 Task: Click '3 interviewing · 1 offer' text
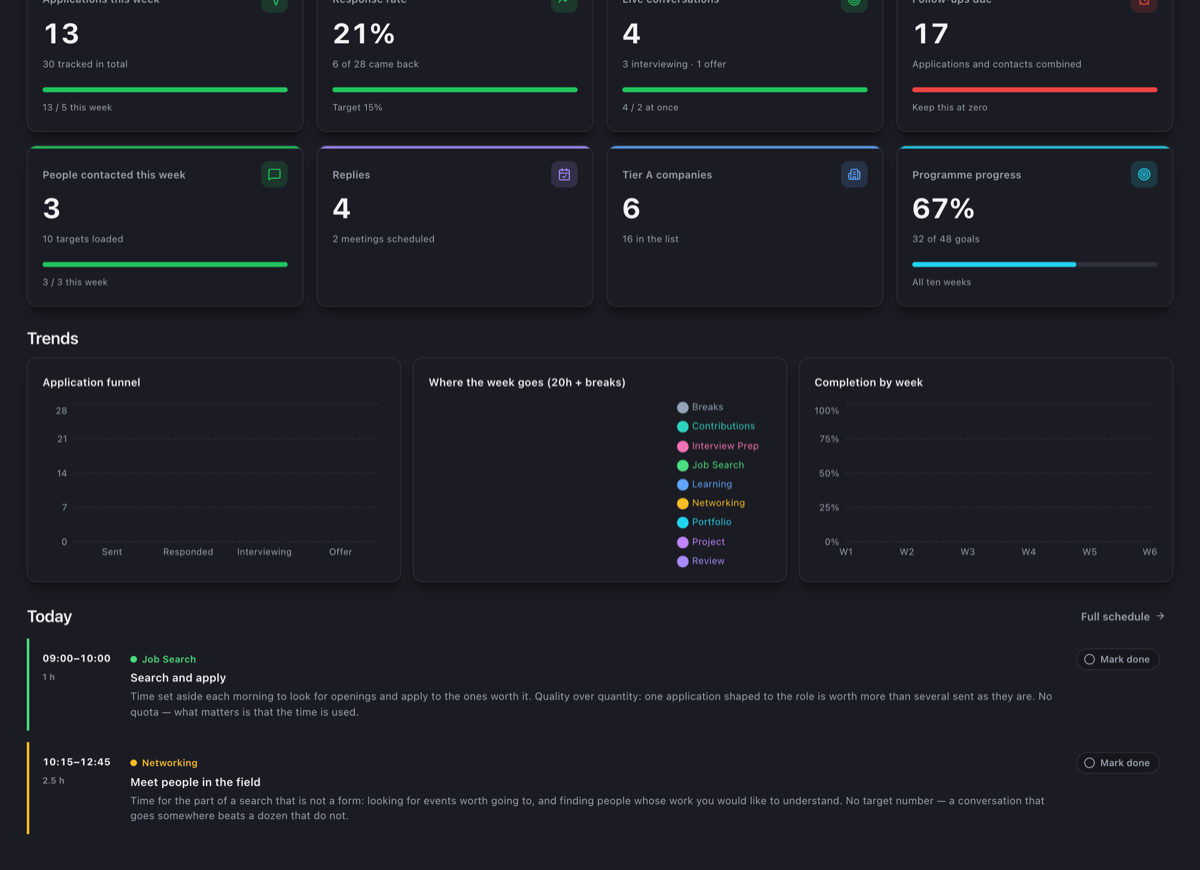click(674, 64)
